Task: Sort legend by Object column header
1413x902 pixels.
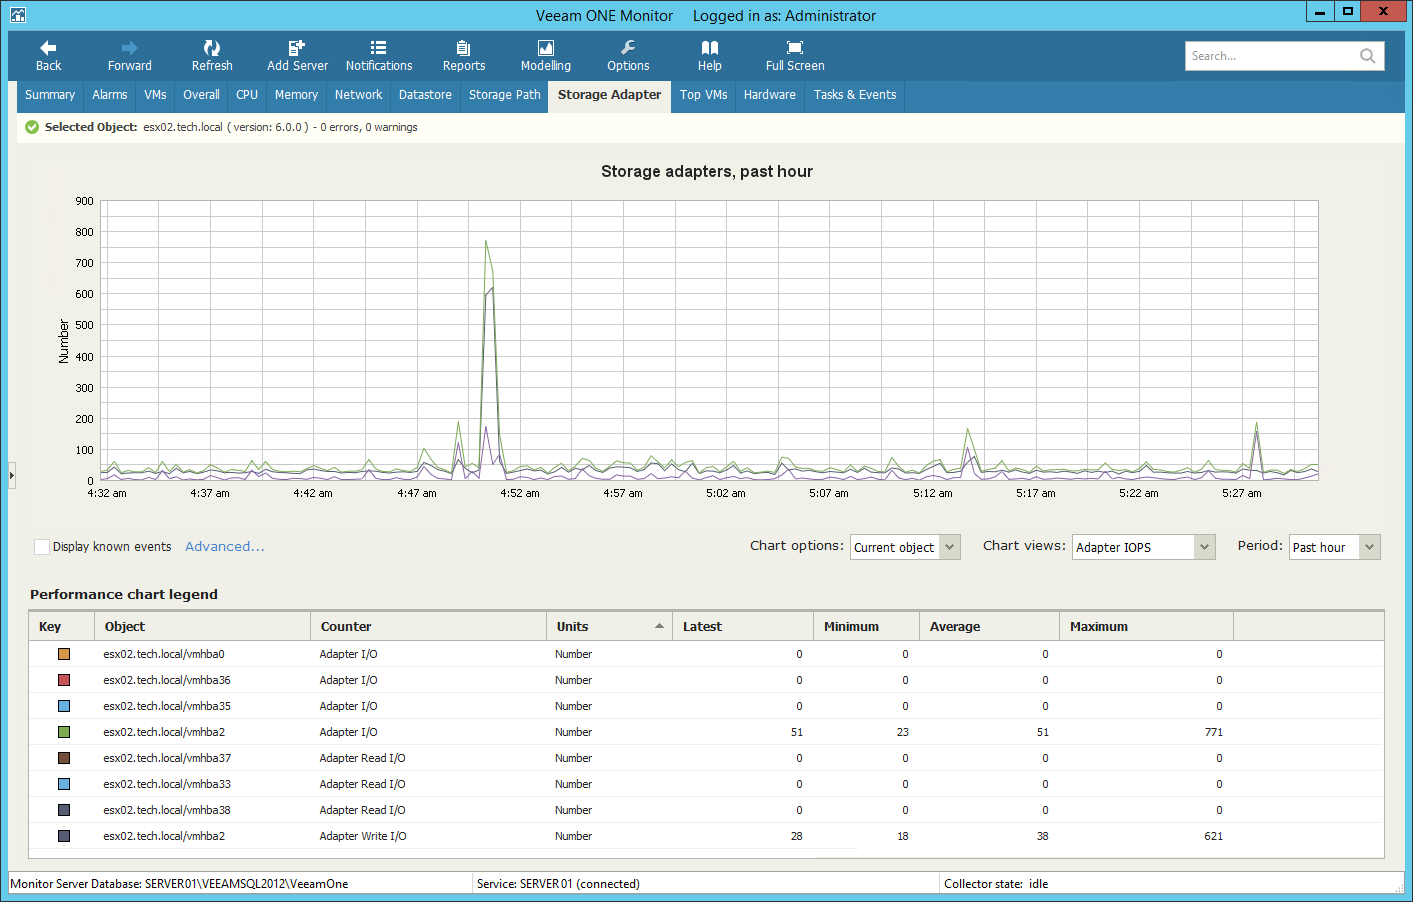Action: coord(202,627)
